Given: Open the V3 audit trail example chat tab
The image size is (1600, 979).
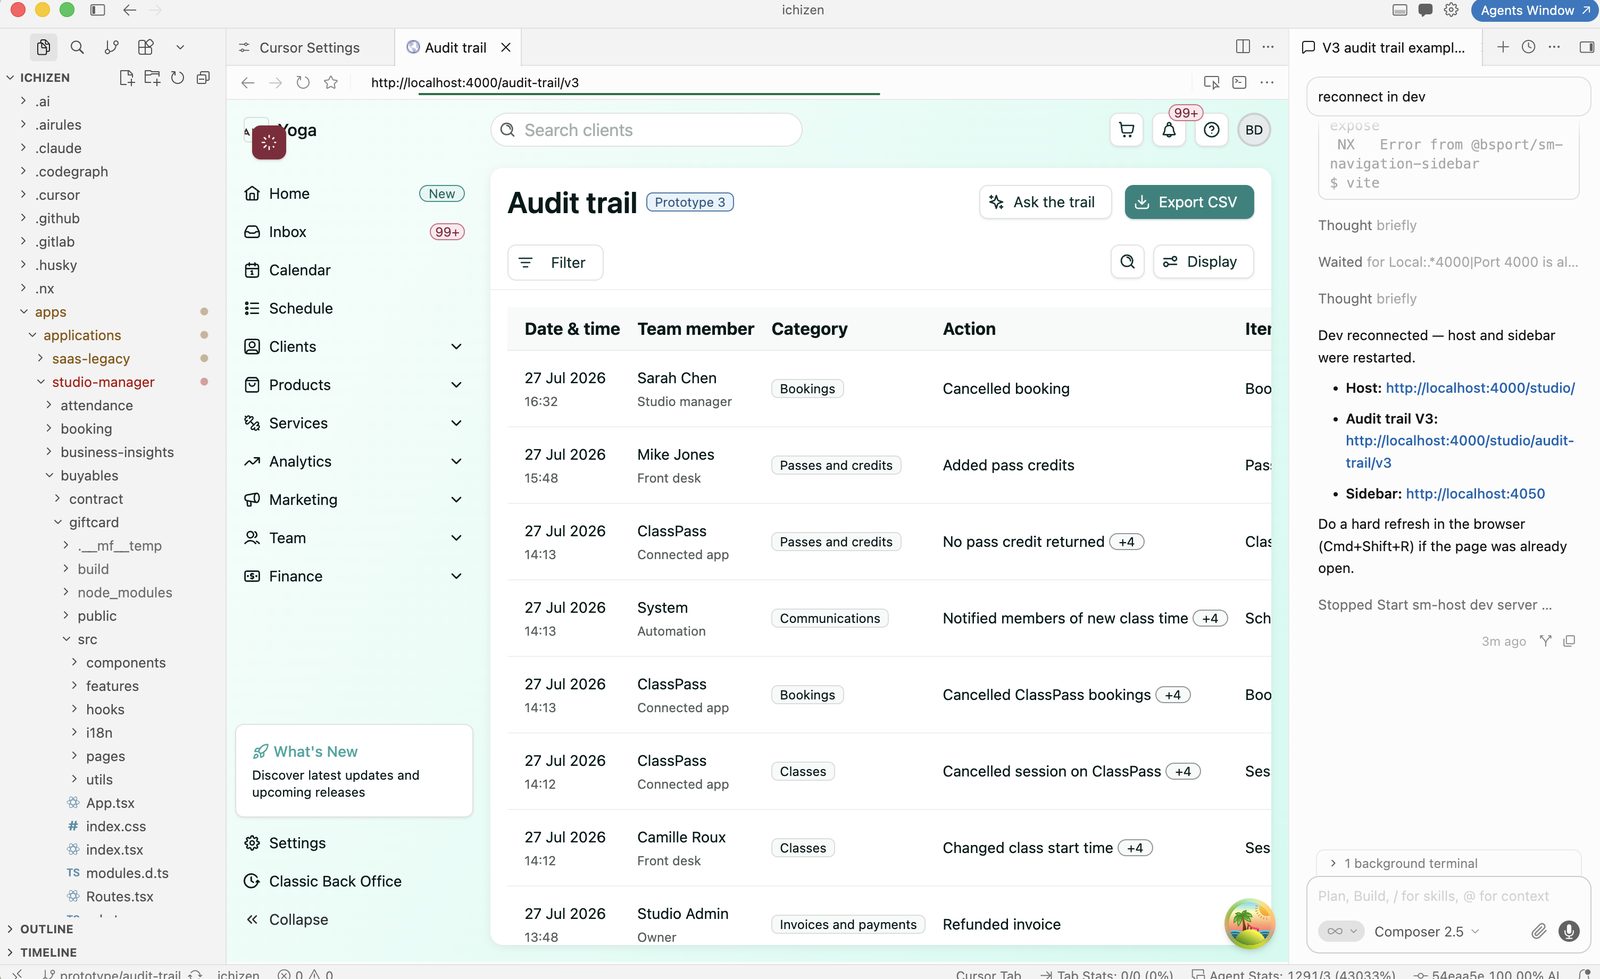Looking at the screenshot, I should point(1383,47).
